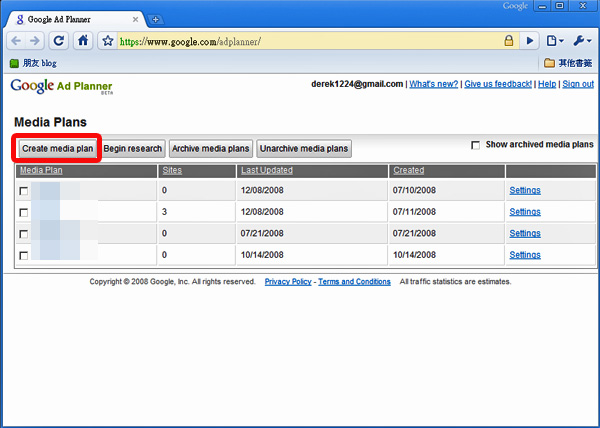Image resolution: width=600 pixels, height=428 pixels.
Task: Reload the page with the refresh icon
Action: pyautogui.click(x=59, y=41)
